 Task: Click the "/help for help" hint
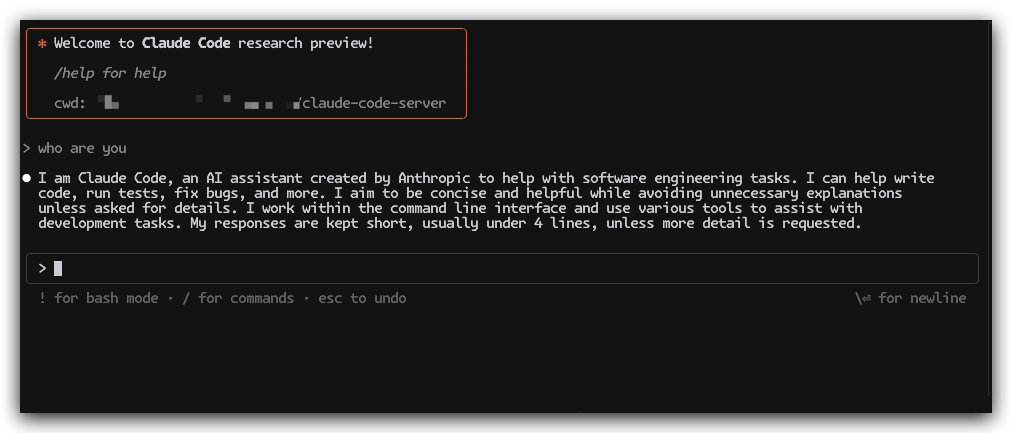click(x=110, y=73)
